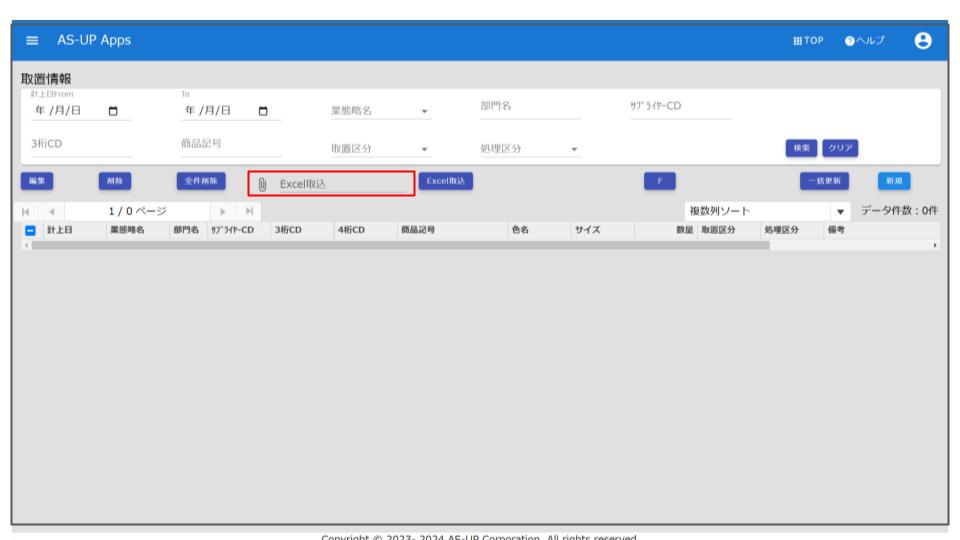This screenshot has width=960, height=540.
Task: Open the hamburger navigation menu
Action: (x=32, y=40)
